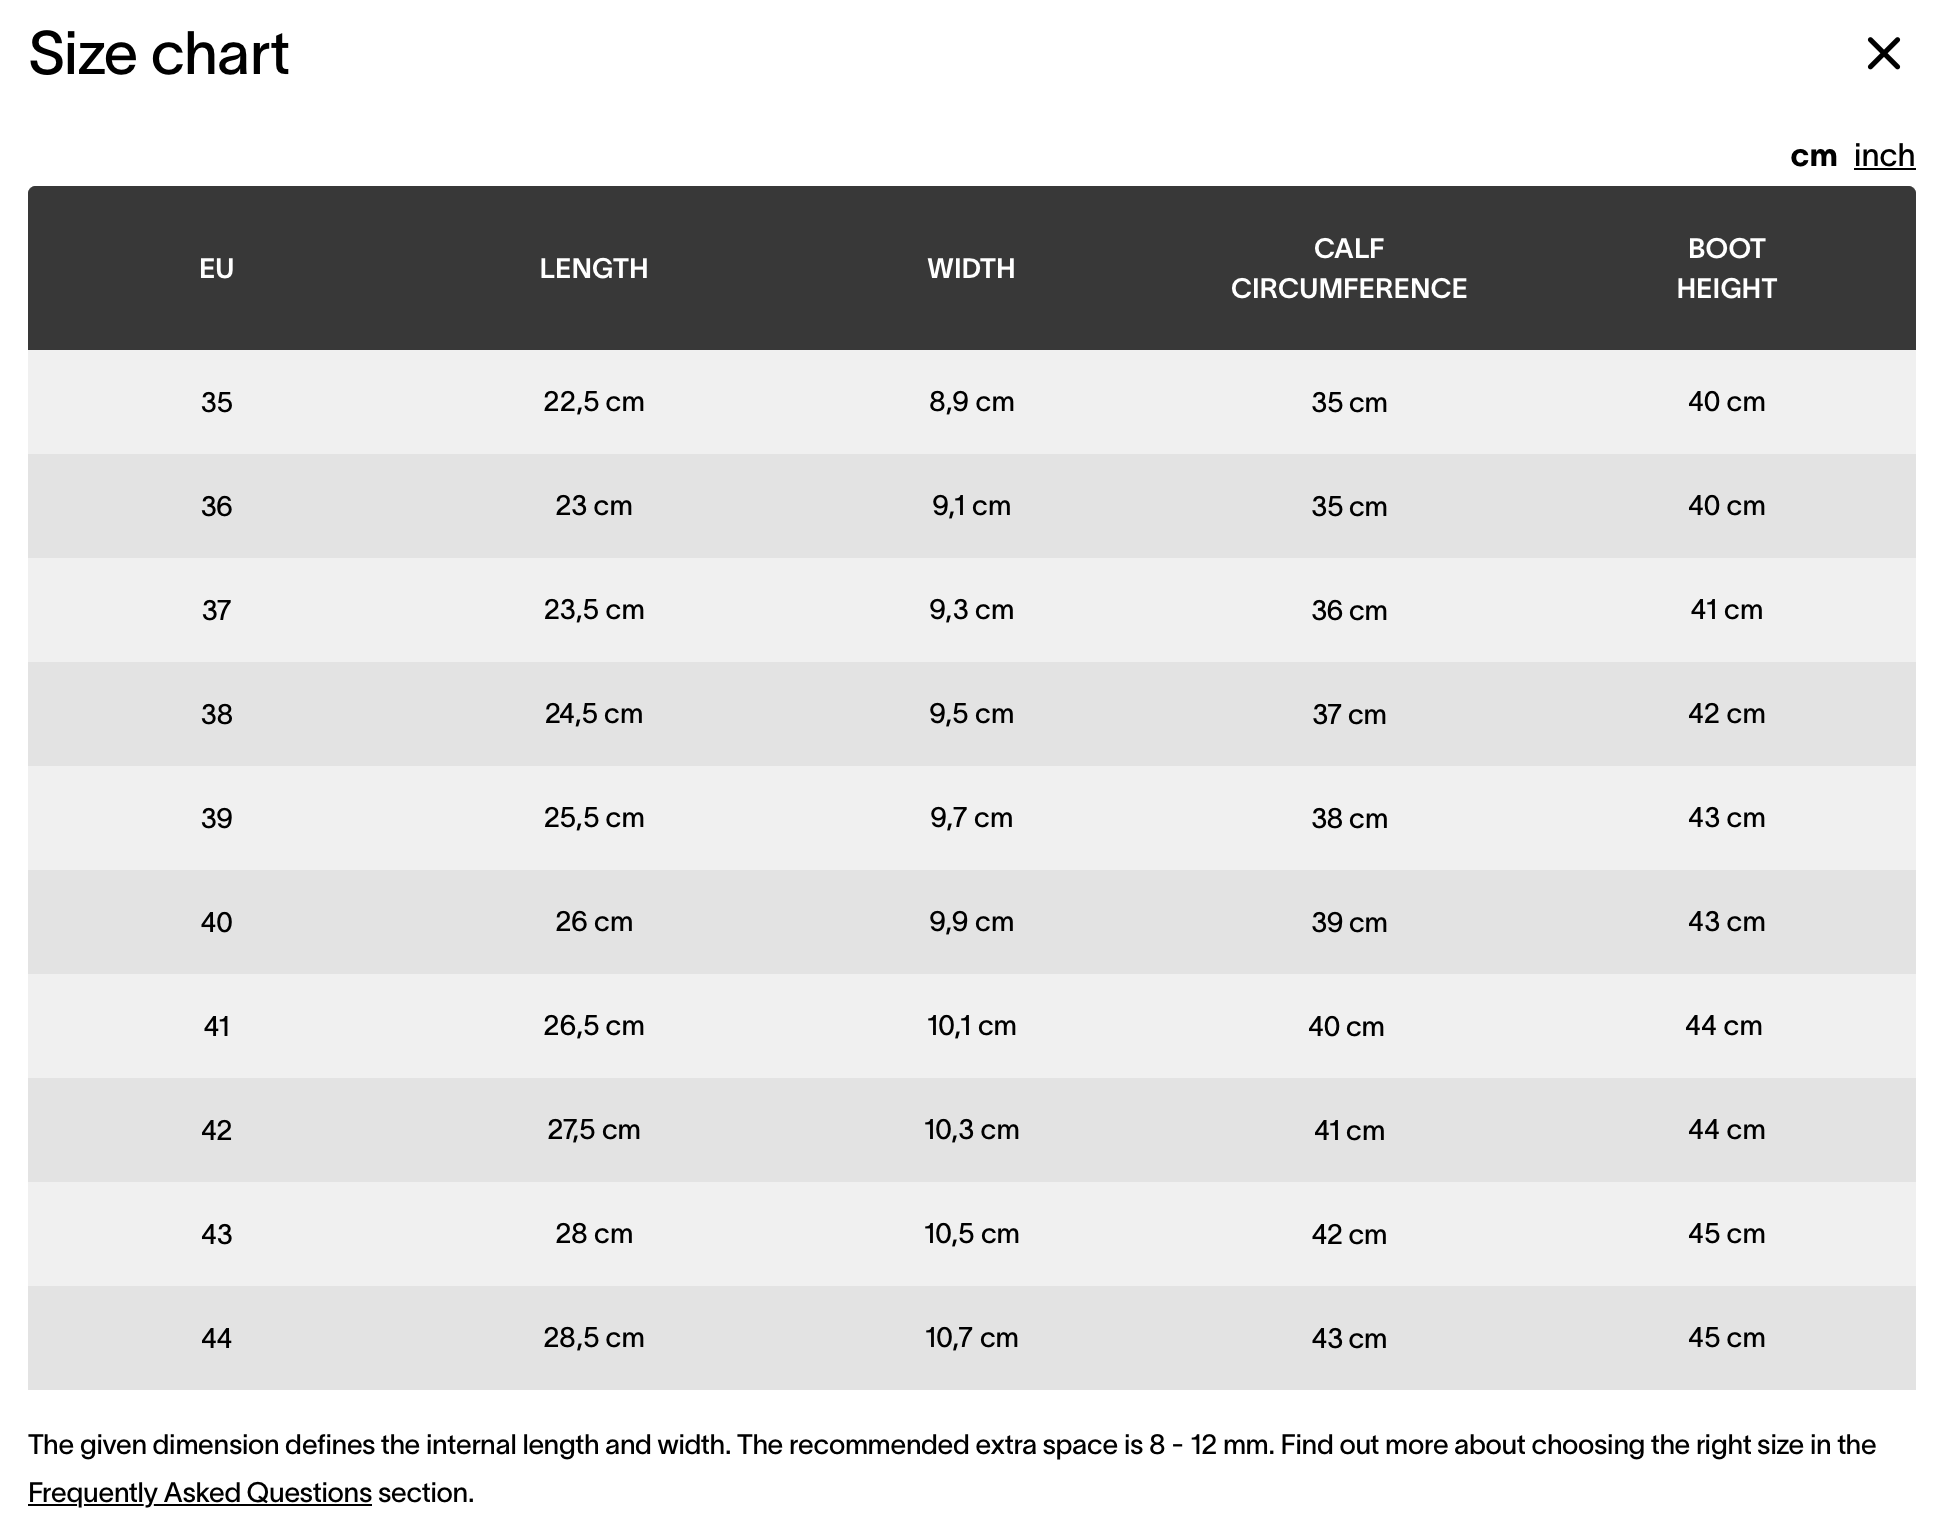Click the 22,5 cm length value
Screen dimensions: 1940x1520
click(x=594, y=402)
